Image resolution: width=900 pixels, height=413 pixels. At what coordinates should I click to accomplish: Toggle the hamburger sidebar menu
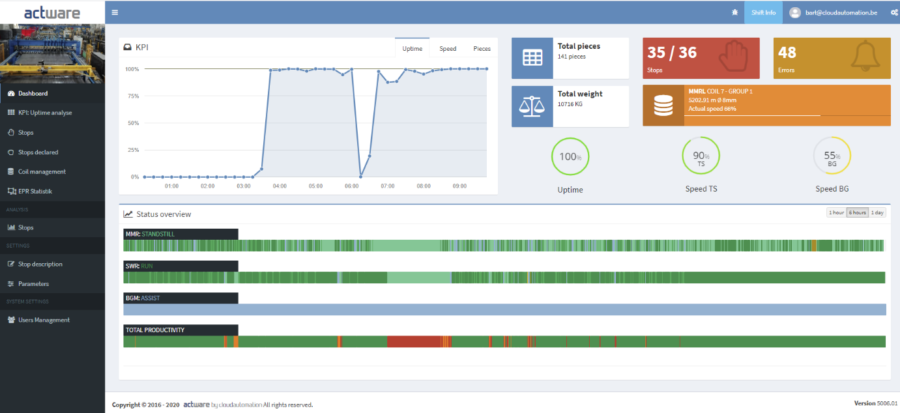tap(115, 12)
